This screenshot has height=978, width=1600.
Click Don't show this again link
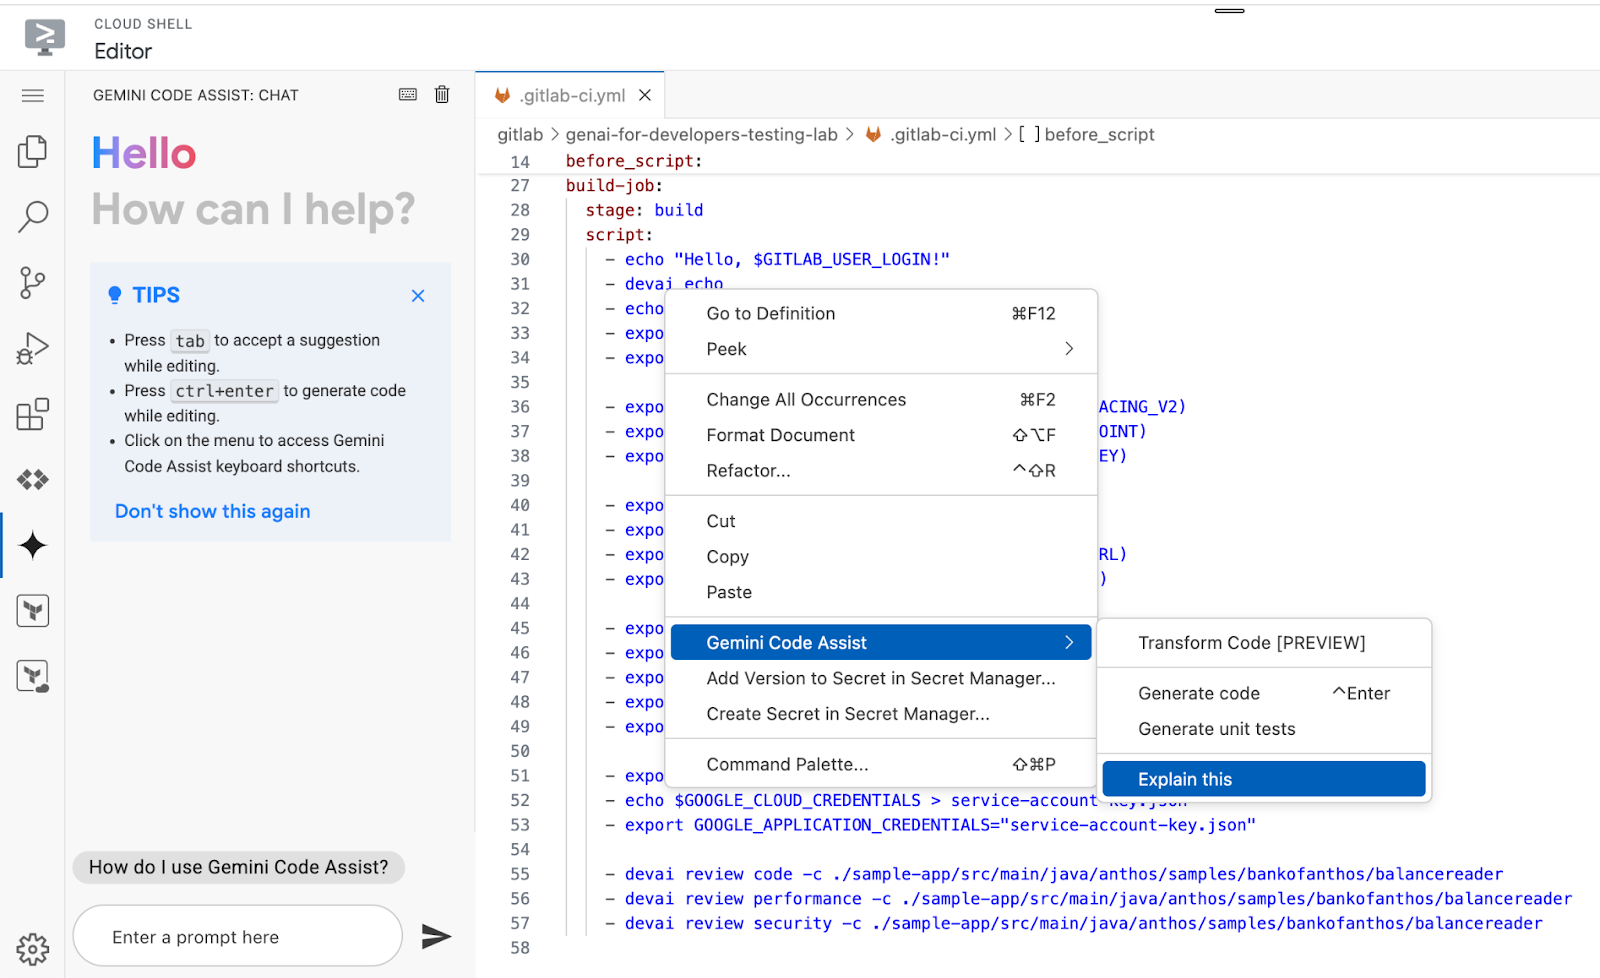(213, 511)
